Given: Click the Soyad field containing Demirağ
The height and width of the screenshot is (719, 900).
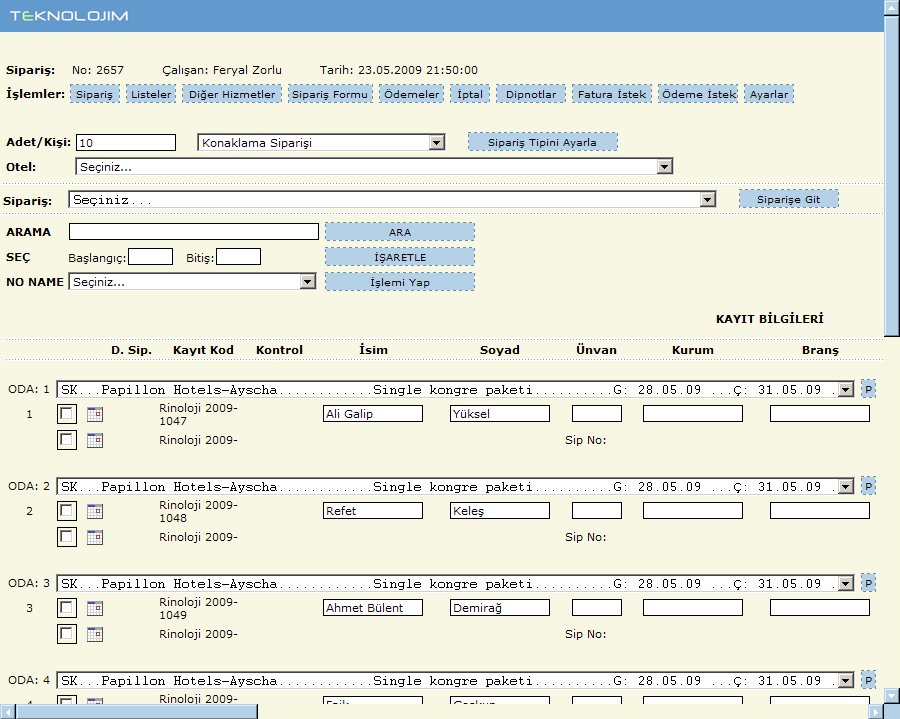Looking at the screenshot, I should point(500,608).
